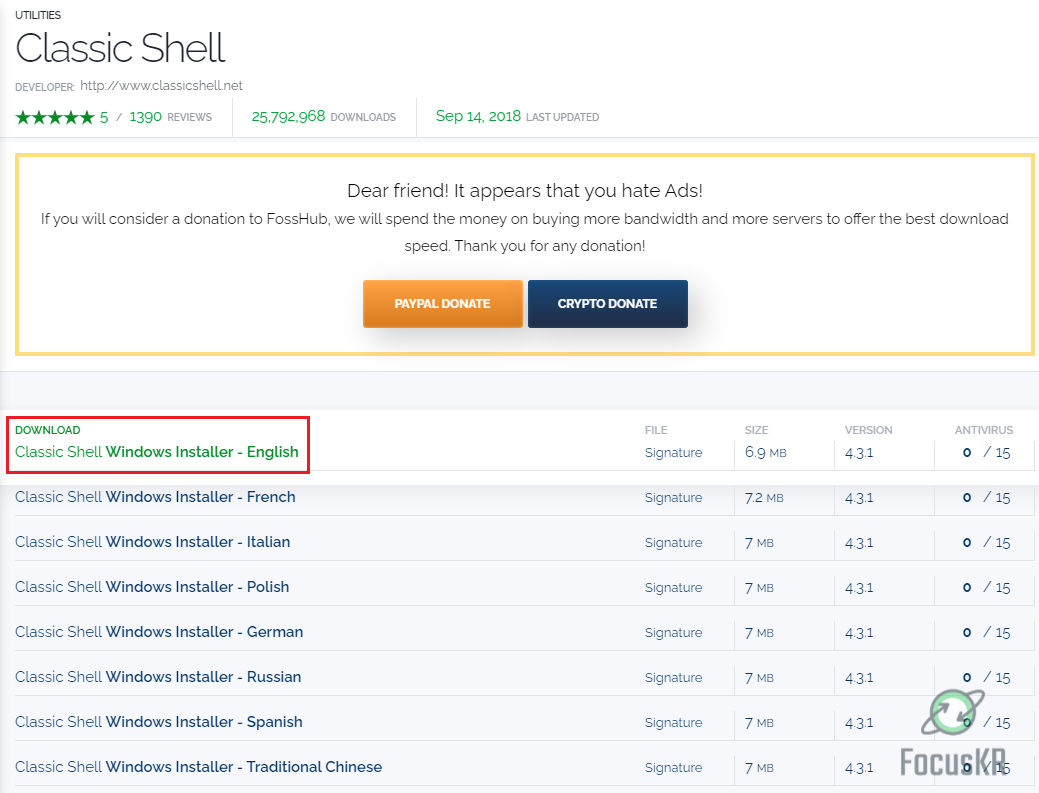Open Signature link for Spanish installer
The width and height of the screenshot is (1039, 793).
pos(673,723)
